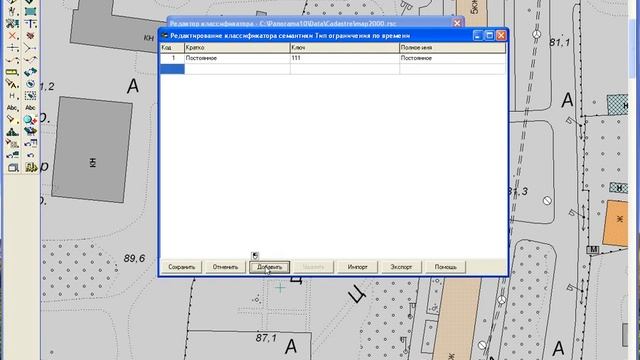Select the green pyramid terrain tool
Viewport: 640px width, 360px height.
coord(13,131)
